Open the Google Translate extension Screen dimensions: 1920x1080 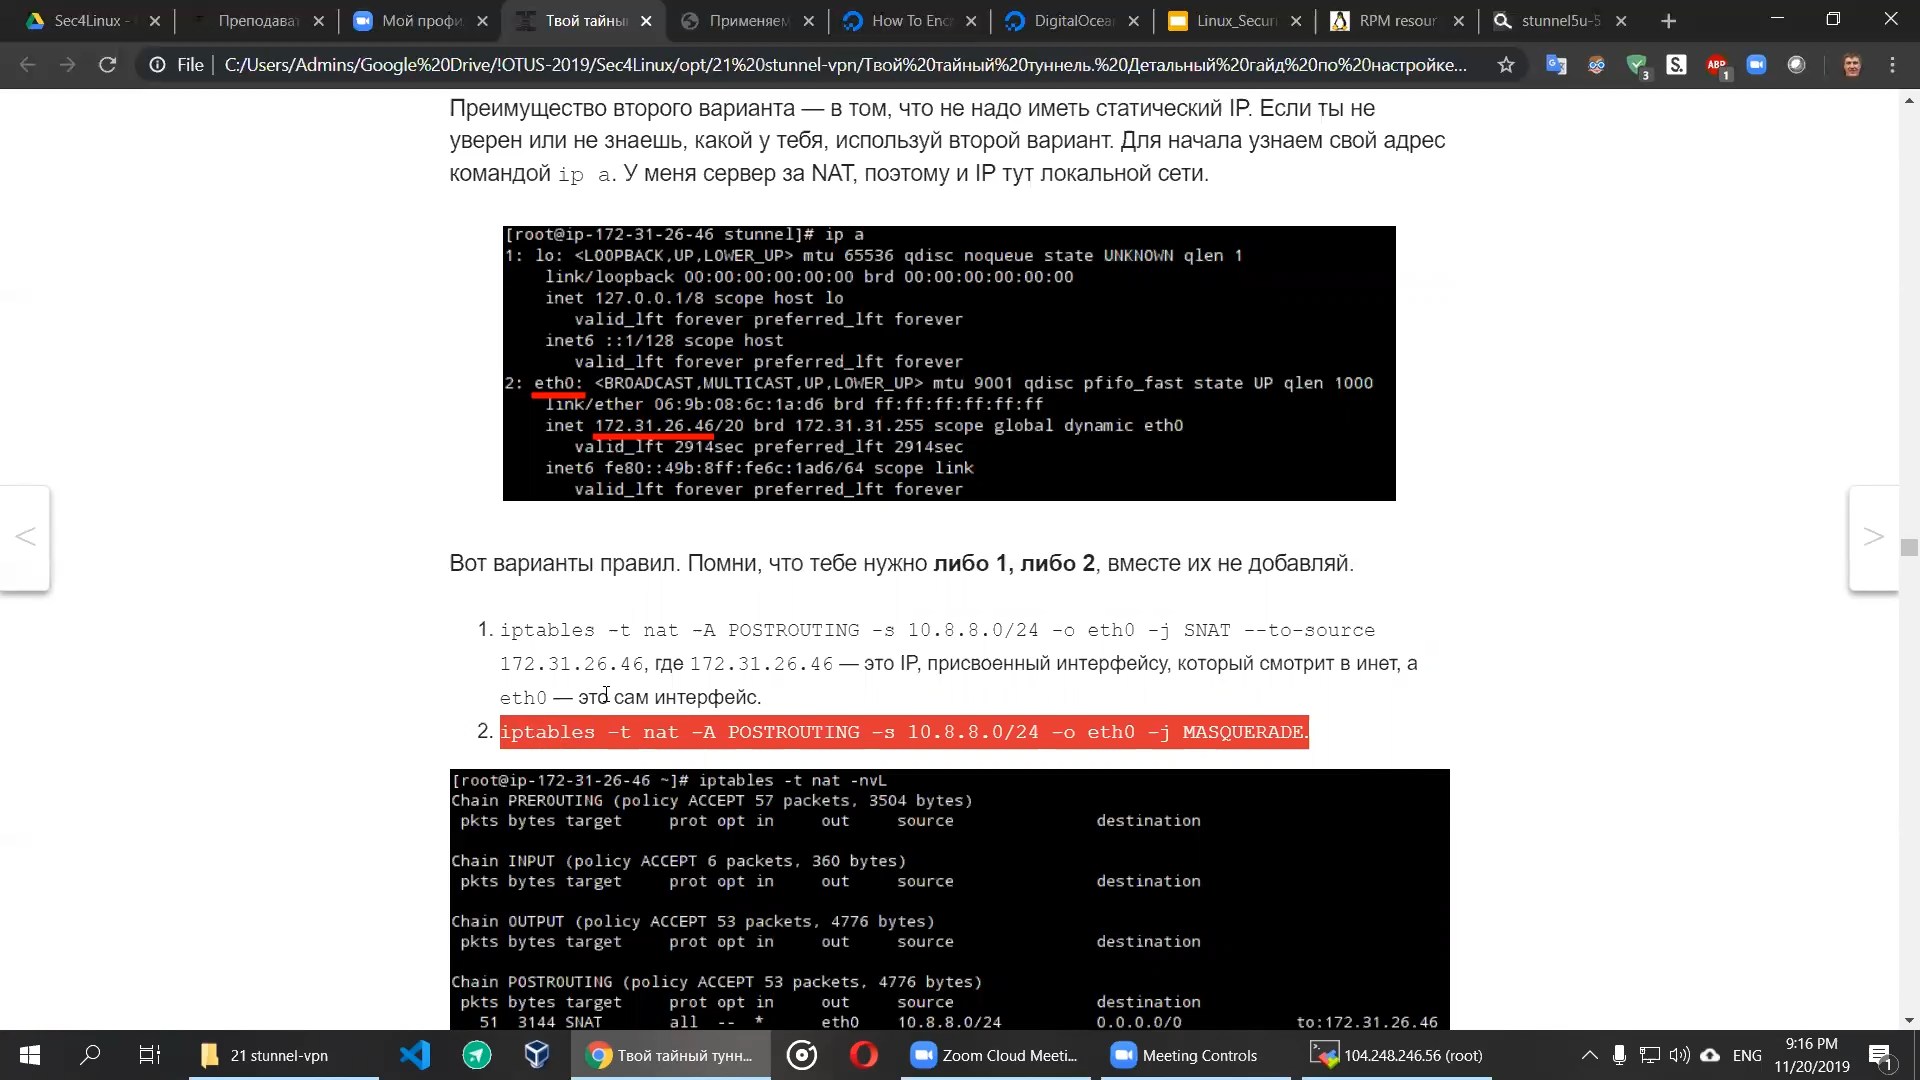[1556, 65]
